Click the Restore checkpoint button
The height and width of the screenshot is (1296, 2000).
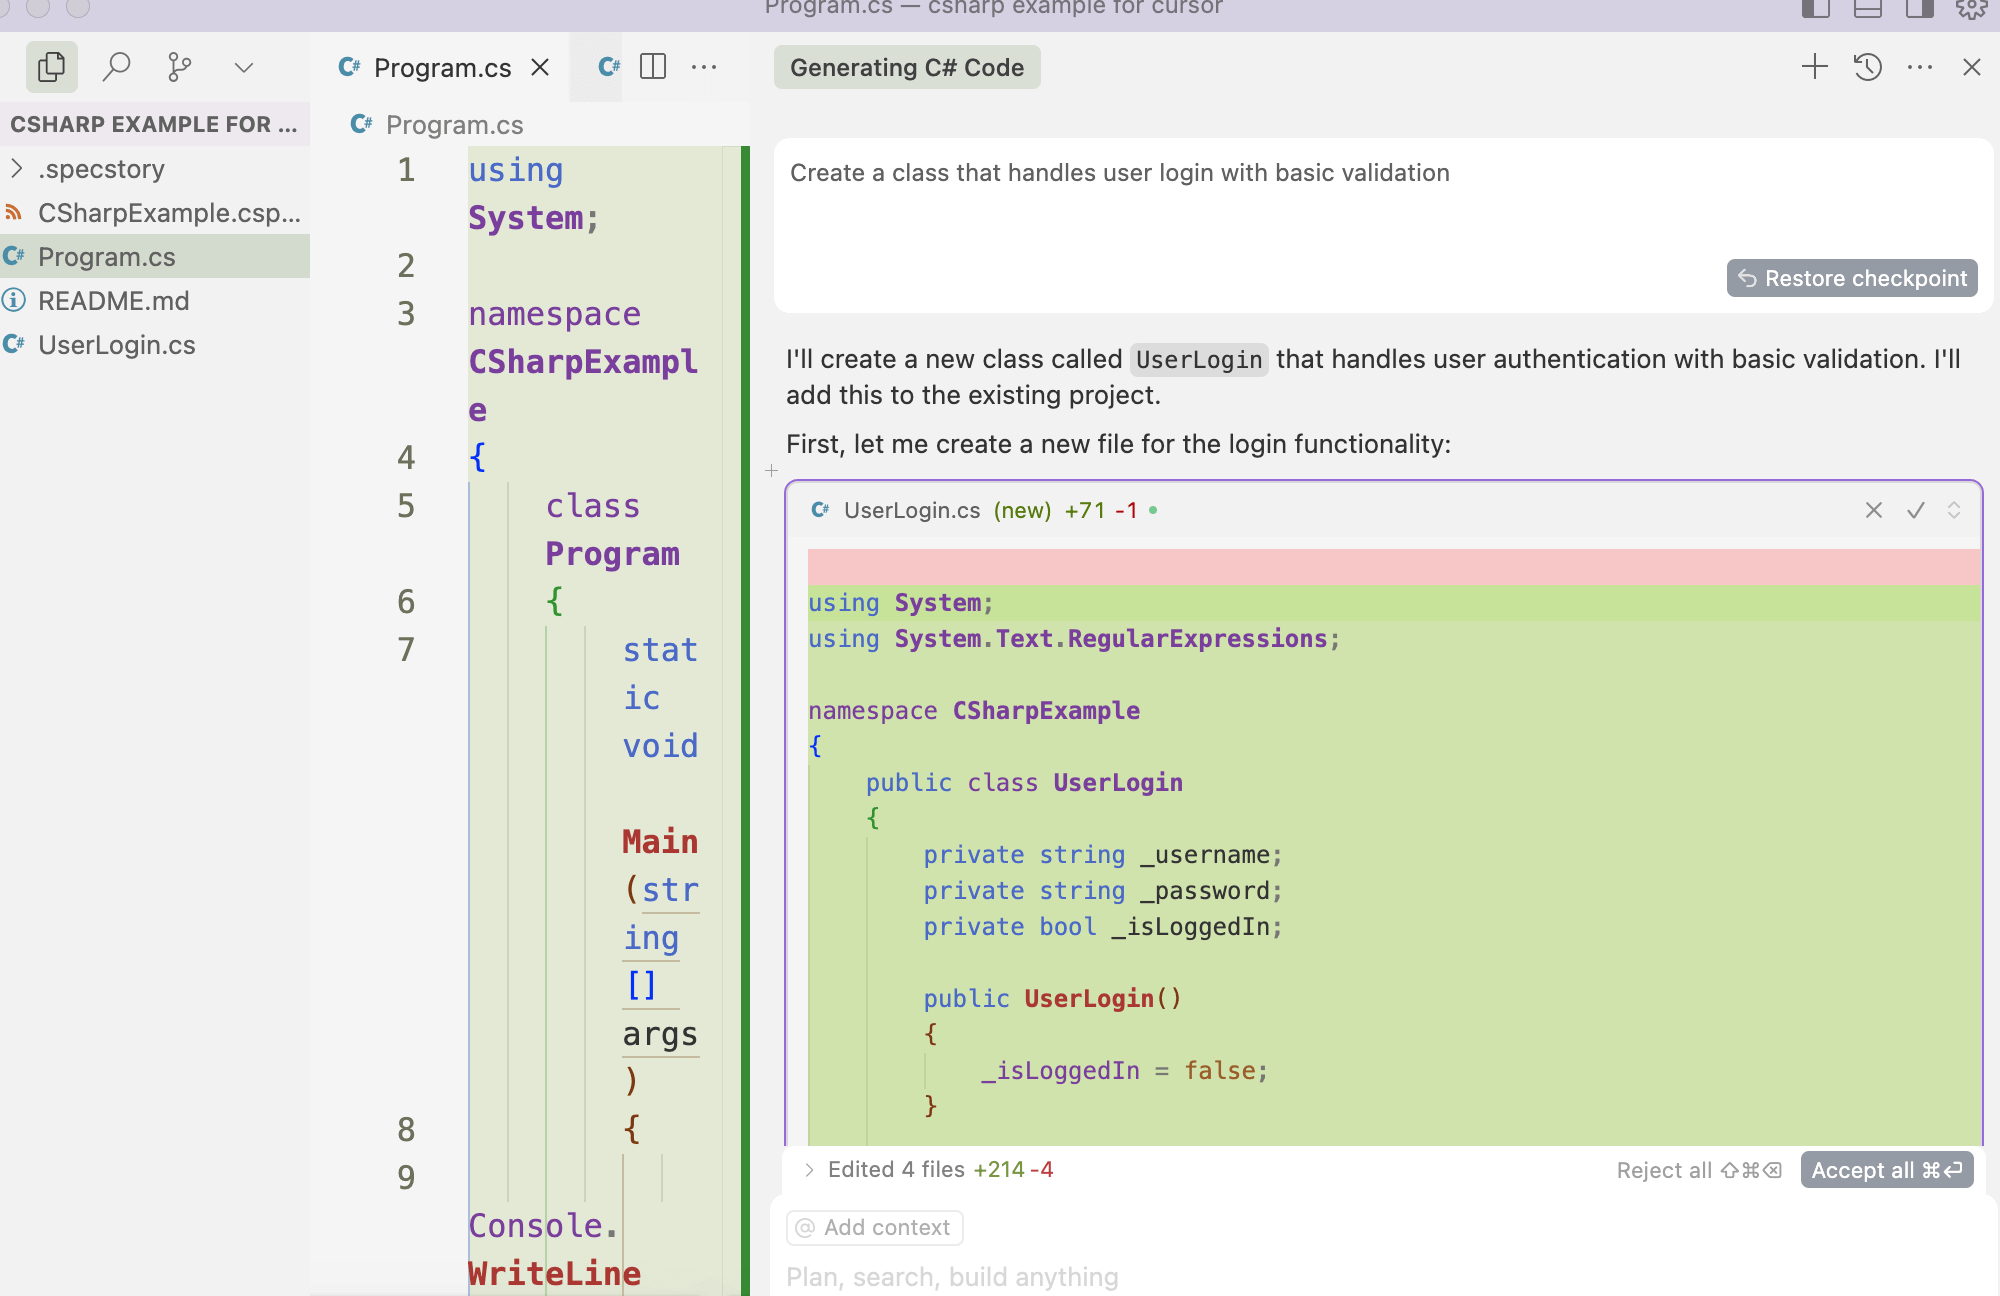1852,278
